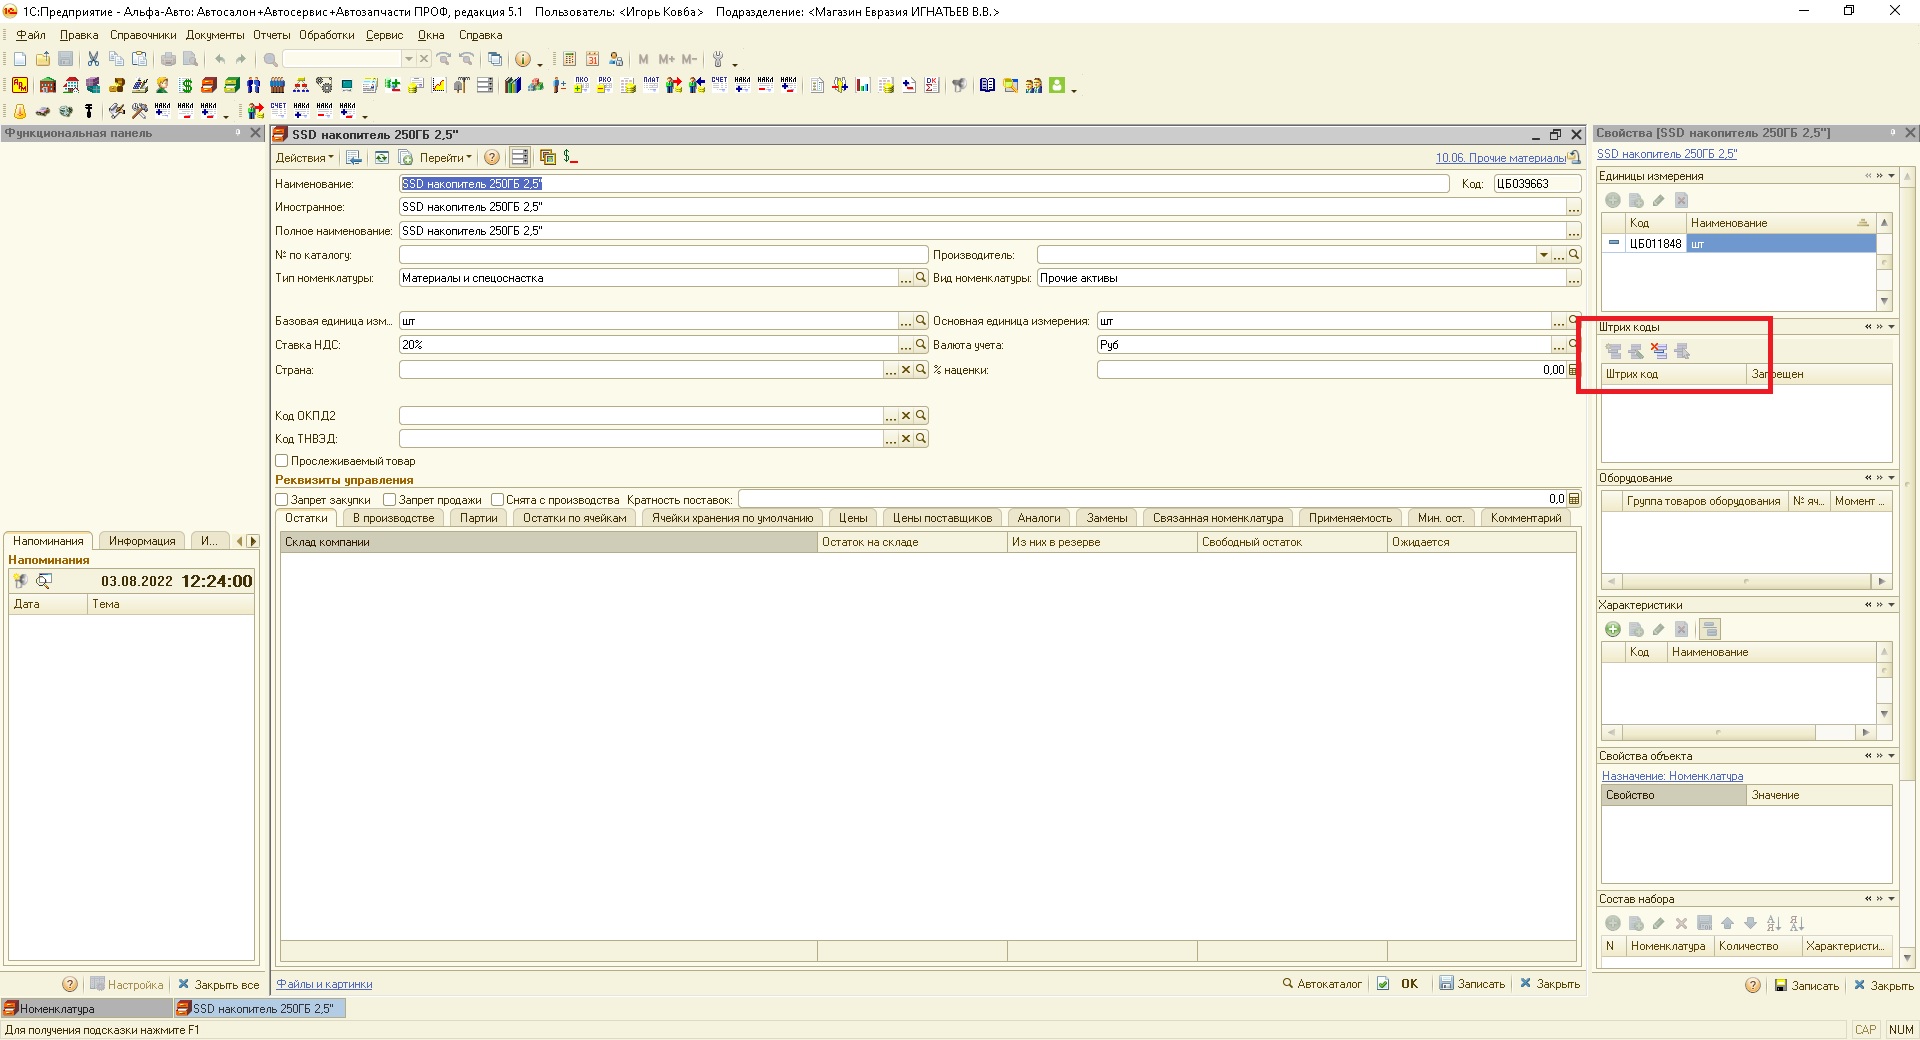Open the 10.06. Прочие материалы link

click(1500, 158)
